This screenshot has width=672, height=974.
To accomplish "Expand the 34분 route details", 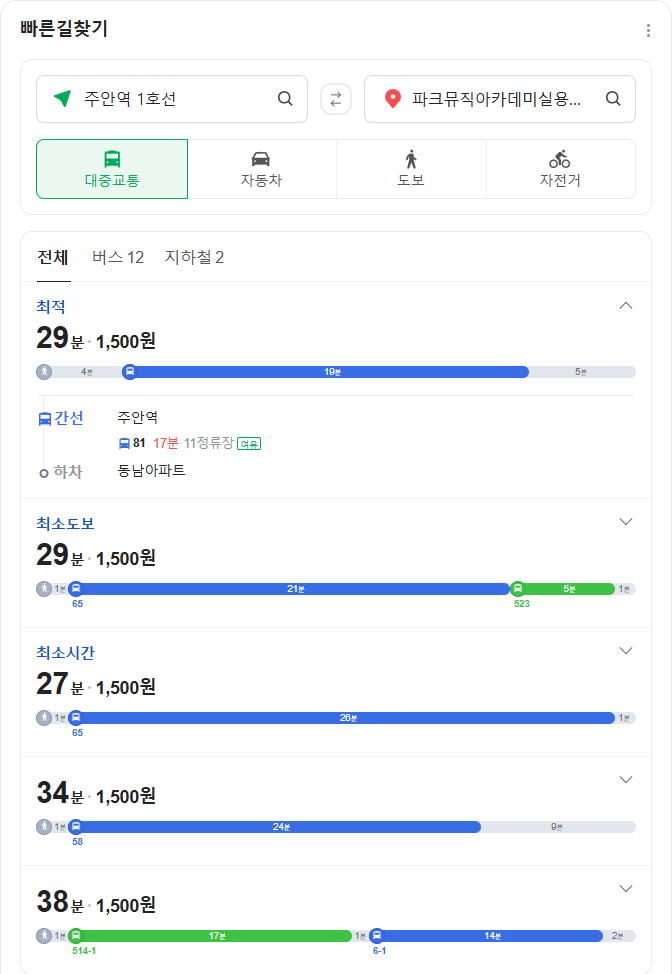I will tap(626, 780).
